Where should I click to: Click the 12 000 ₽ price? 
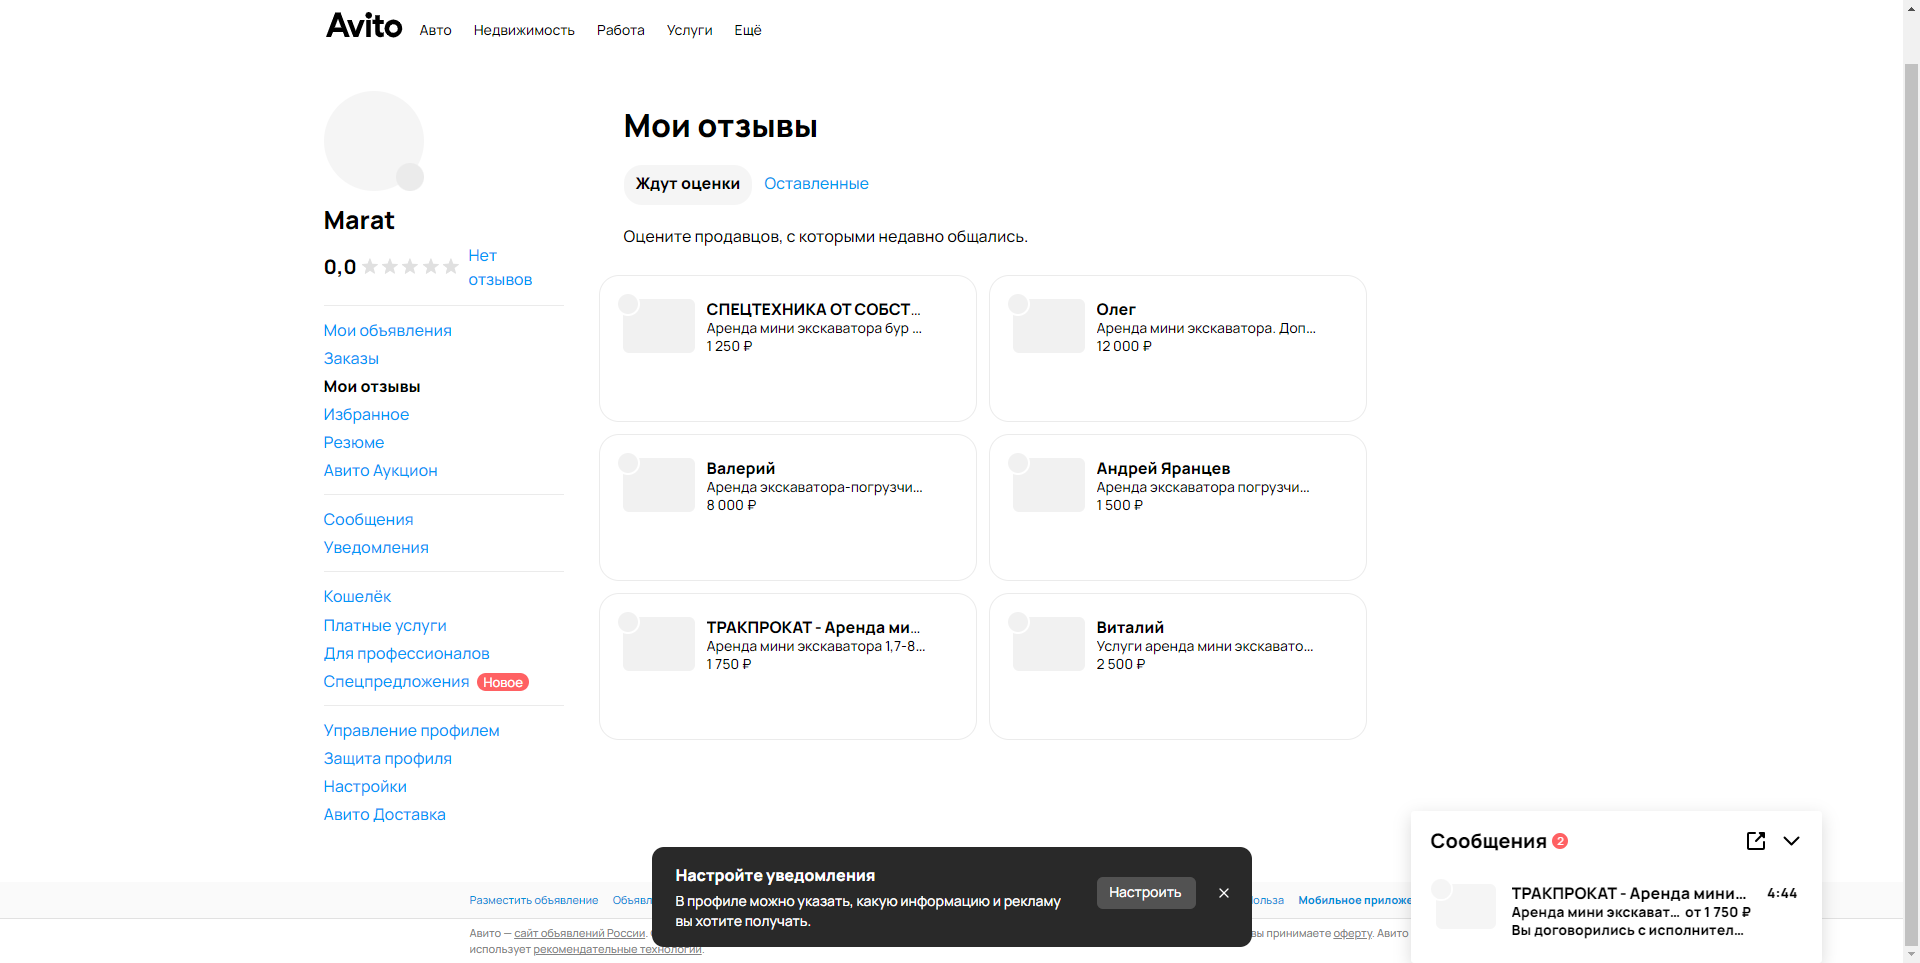point(1124,346)
